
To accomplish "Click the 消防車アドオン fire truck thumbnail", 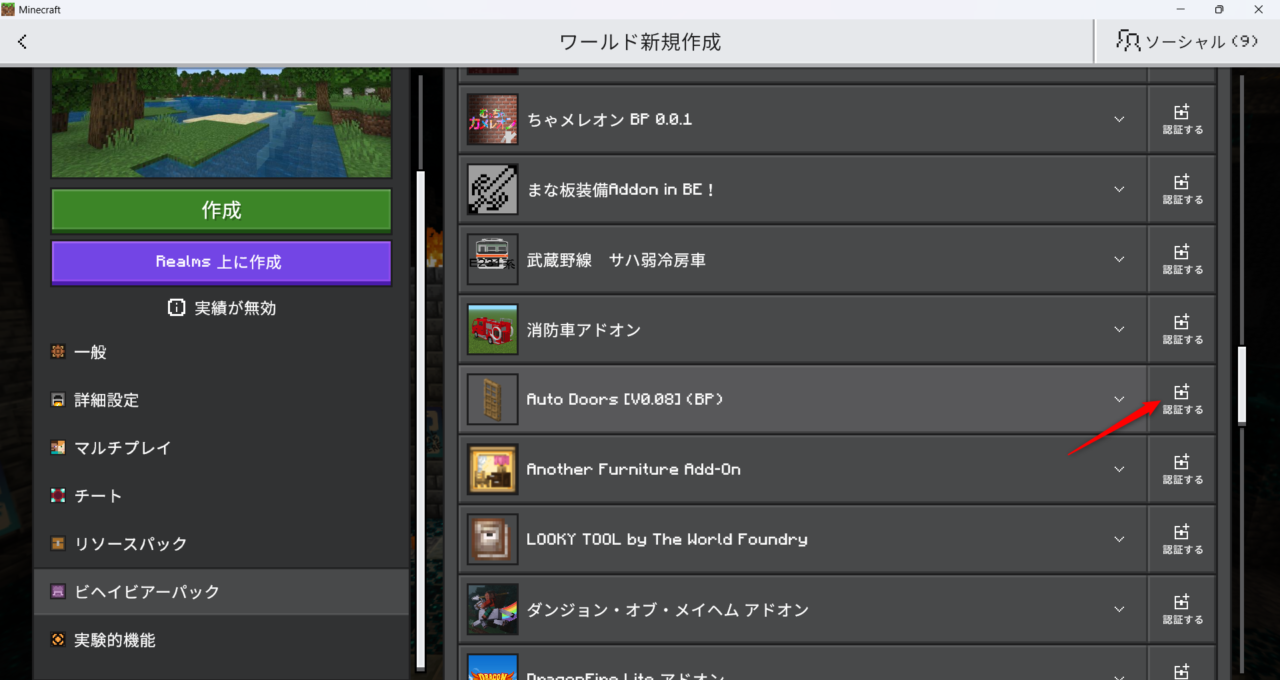I will pos(493,329).
